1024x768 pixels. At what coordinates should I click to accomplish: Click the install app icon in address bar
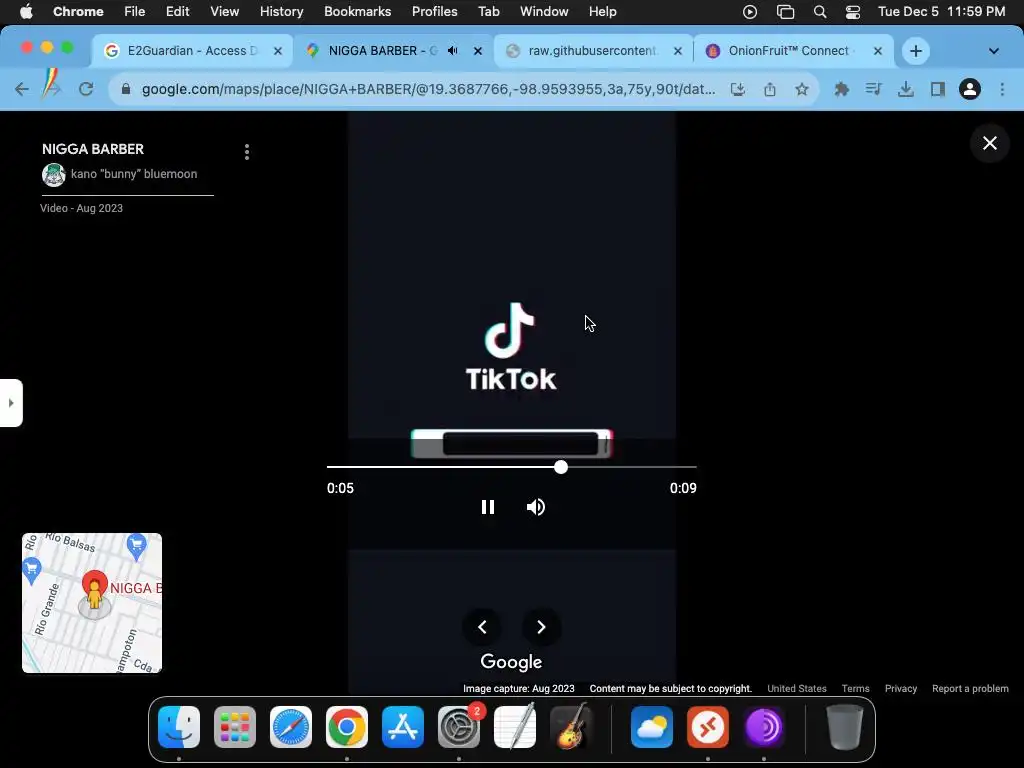pos(738,89)
